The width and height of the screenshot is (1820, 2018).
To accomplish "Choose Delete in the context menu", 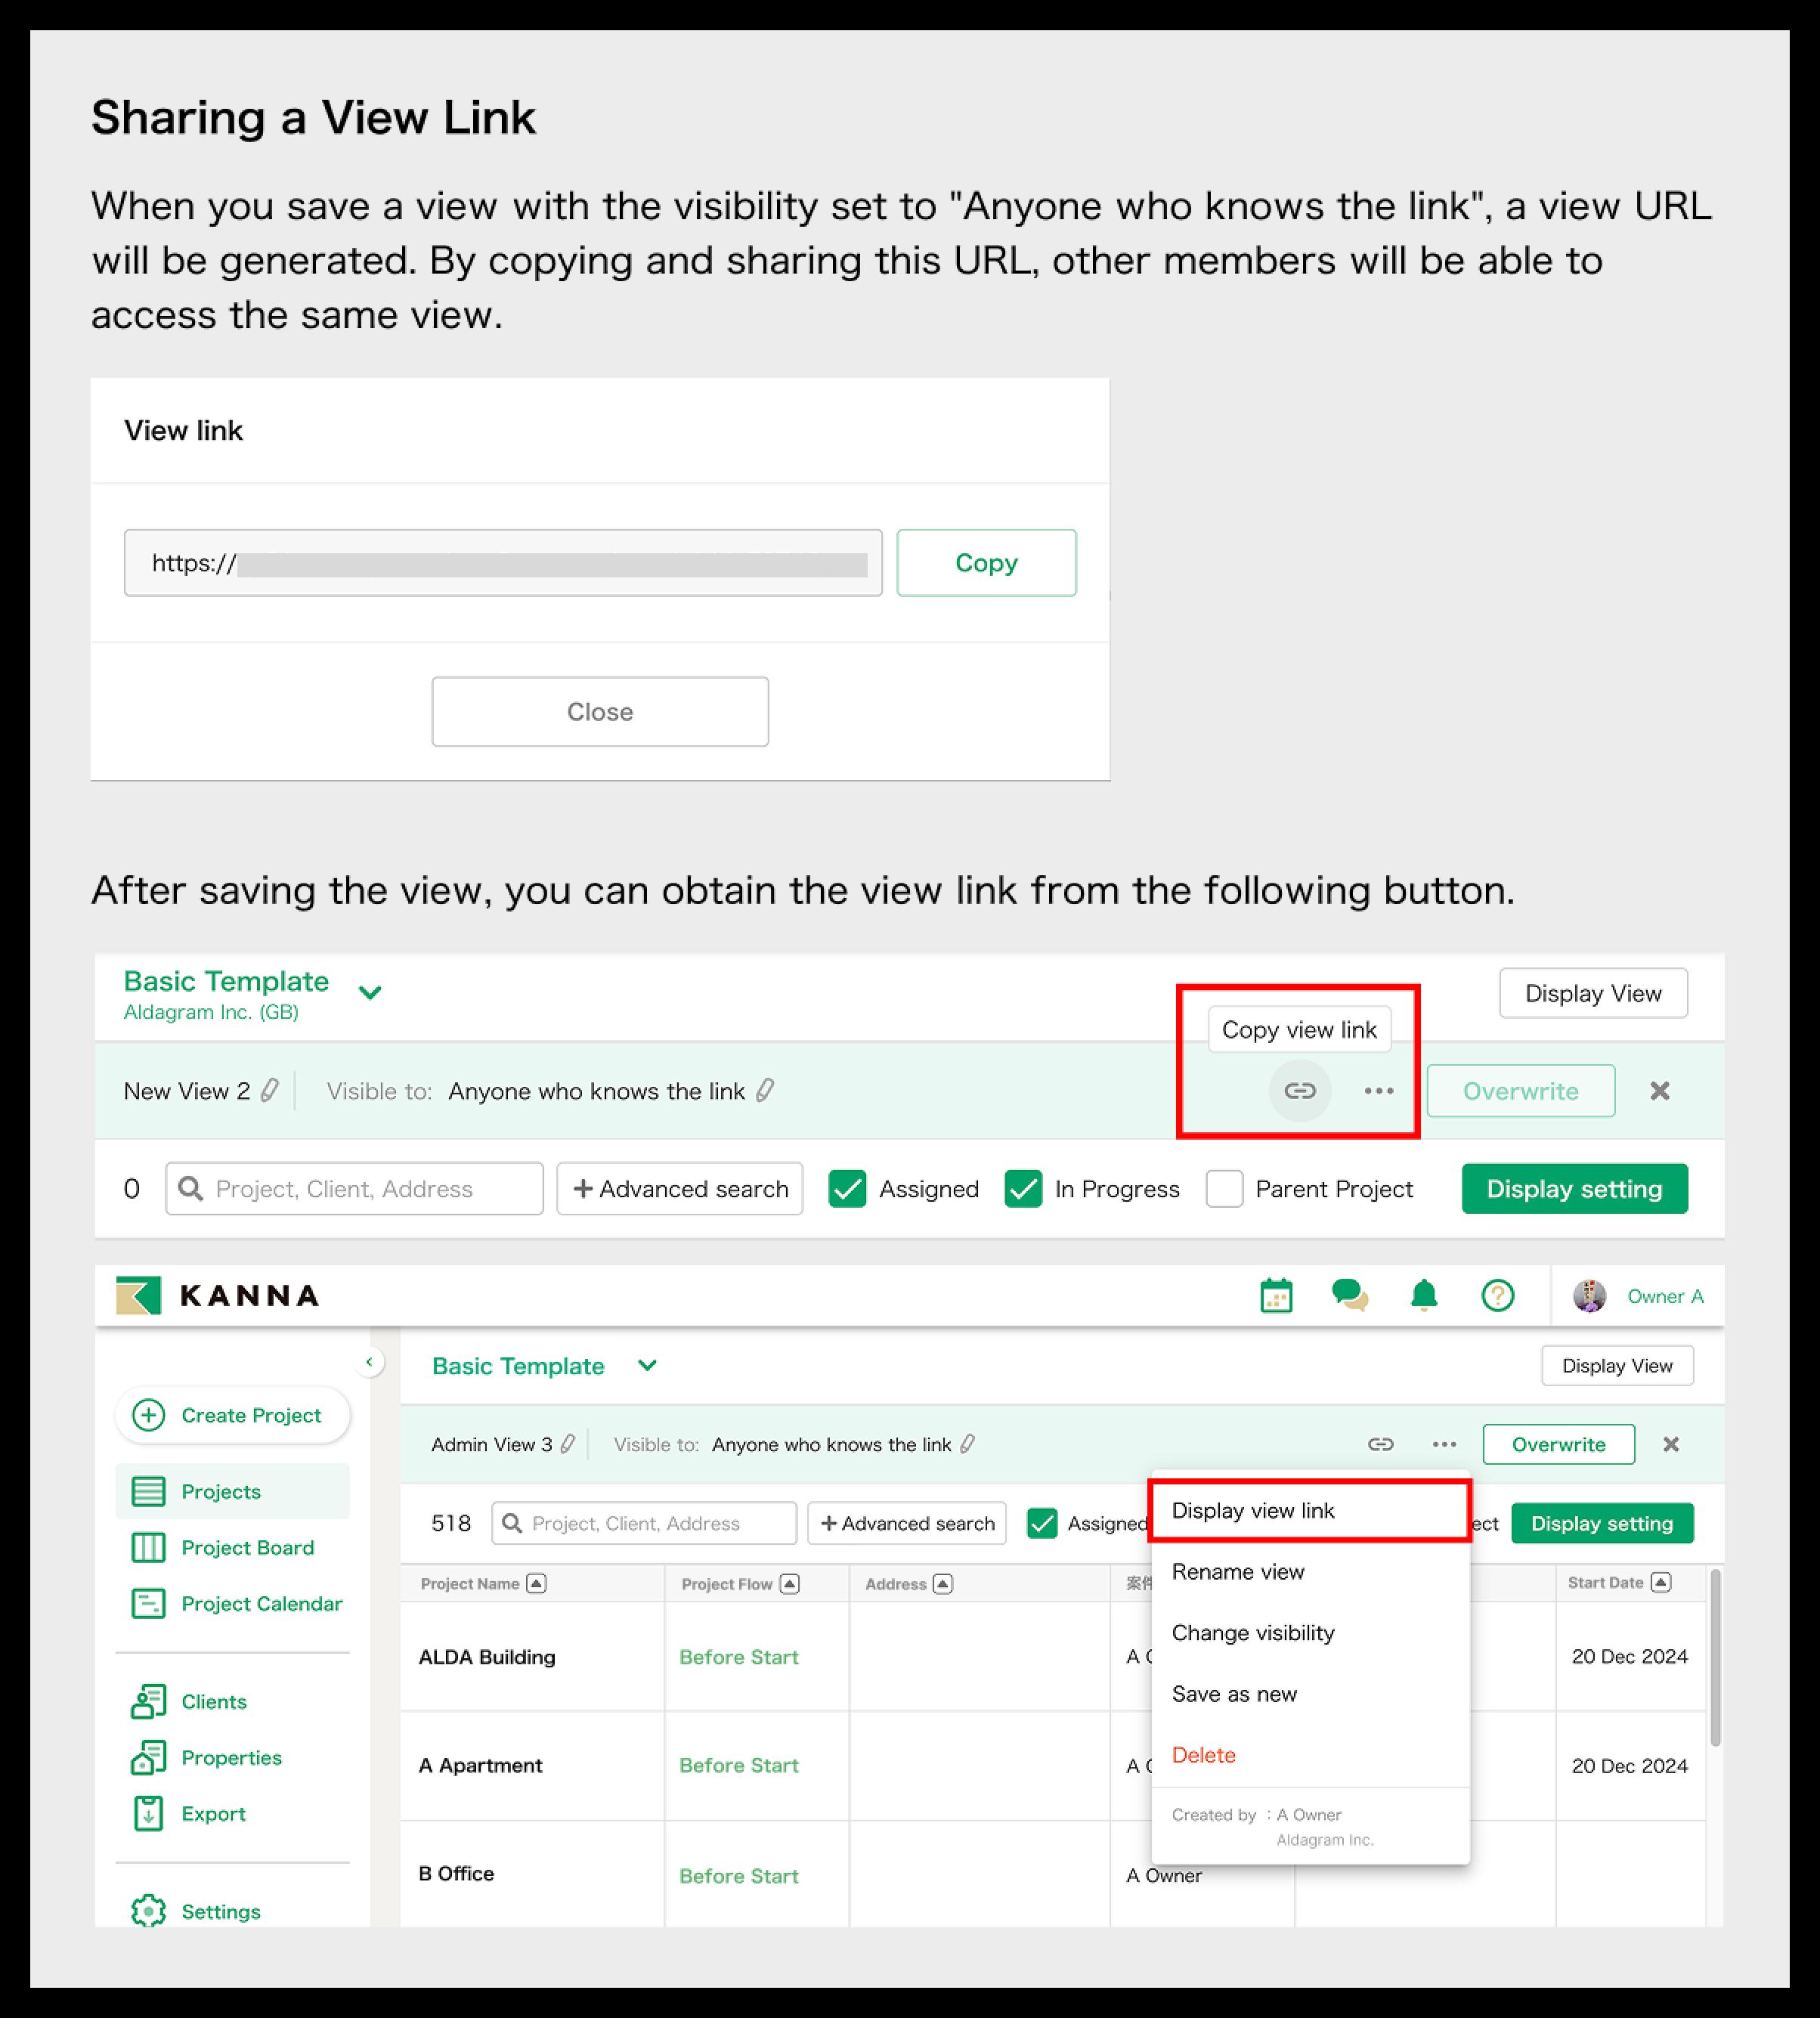I will coord(1203,1755).
